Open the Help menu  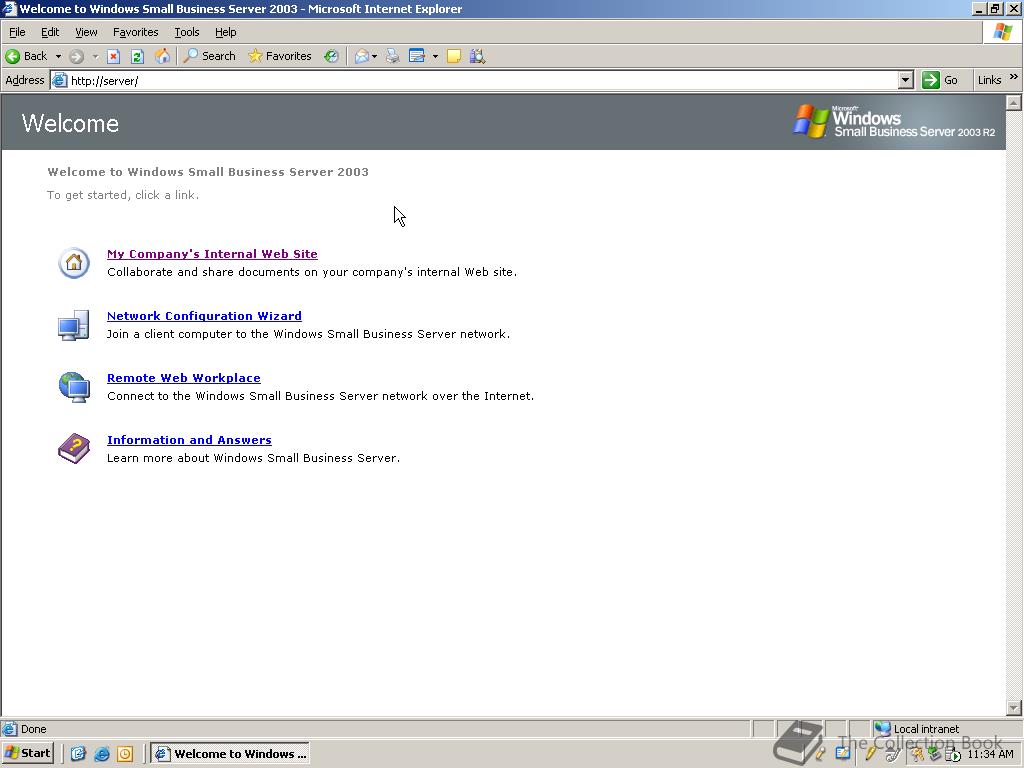tap(225, 32)
